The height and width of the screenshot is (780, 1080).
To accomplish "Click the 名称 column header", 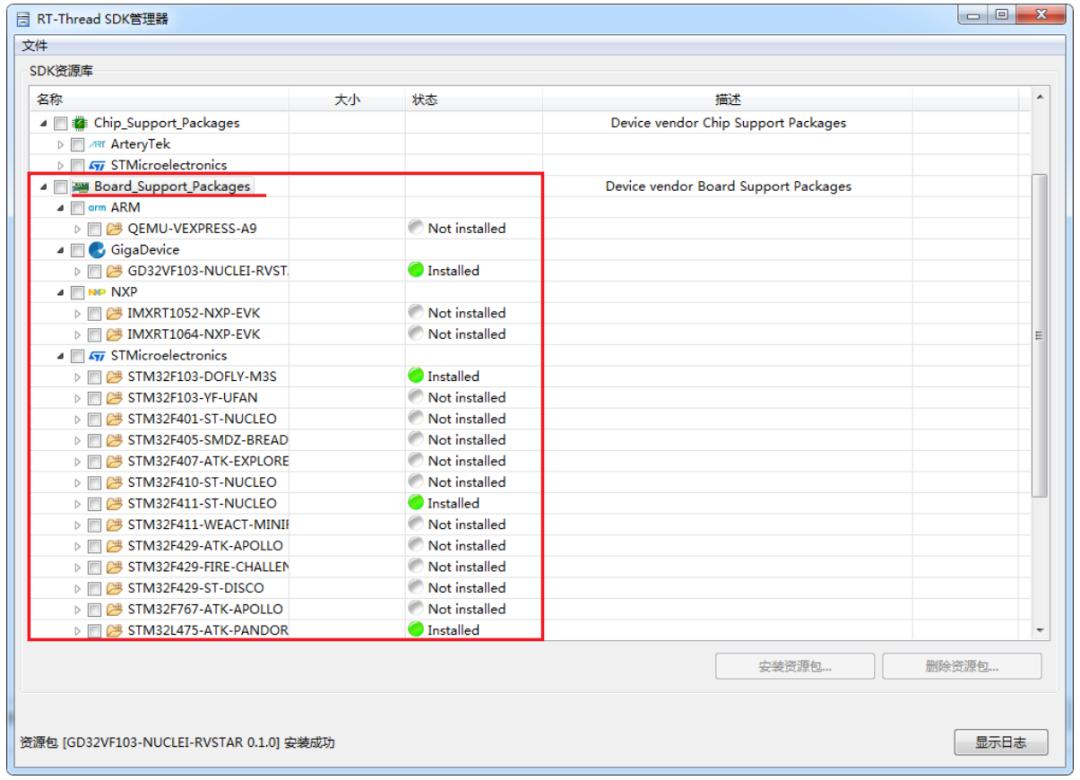I will 160,99.
